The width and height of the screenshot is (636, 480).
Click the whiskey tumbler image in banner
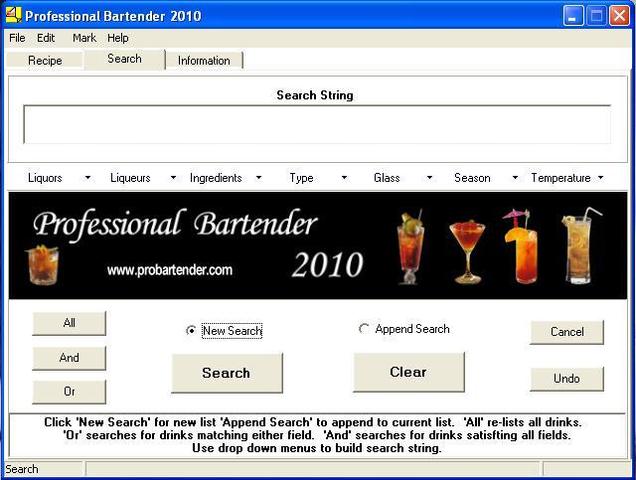[x=42, y=265]
